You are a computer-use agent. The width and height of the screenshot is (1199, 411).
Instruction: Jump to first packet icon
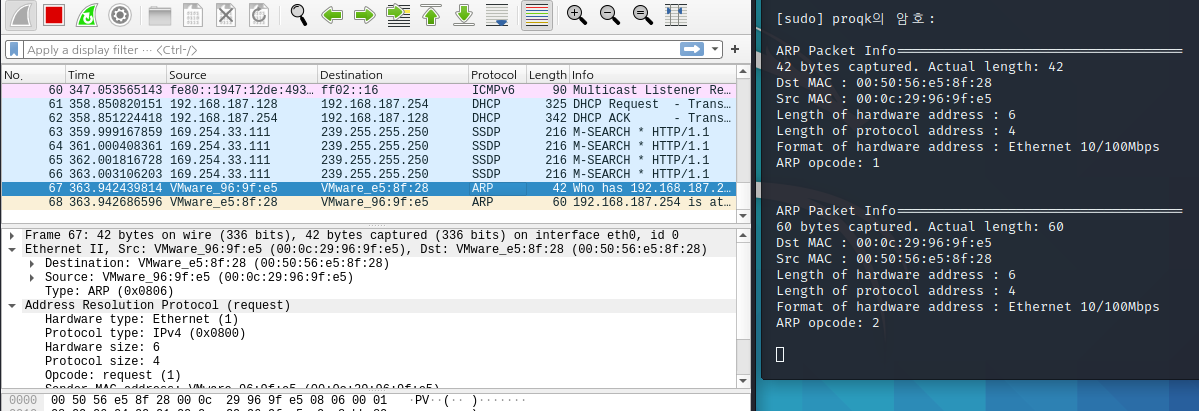pos(431,15)
